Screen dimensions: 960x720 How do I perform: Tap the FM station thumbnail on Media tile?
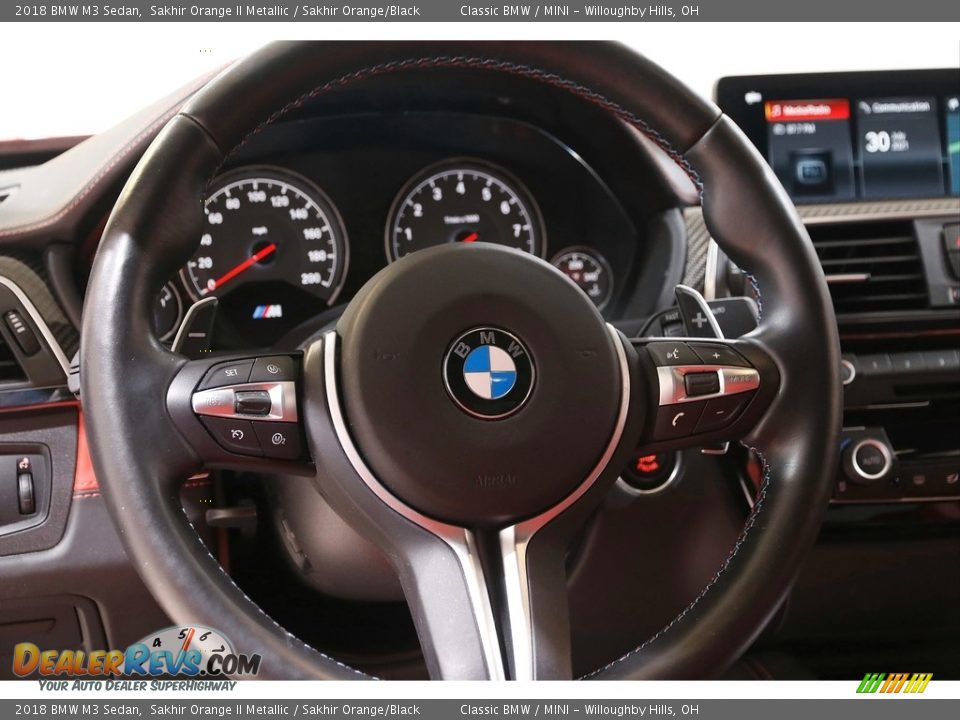pyautogui.click(x=810, y=171)
